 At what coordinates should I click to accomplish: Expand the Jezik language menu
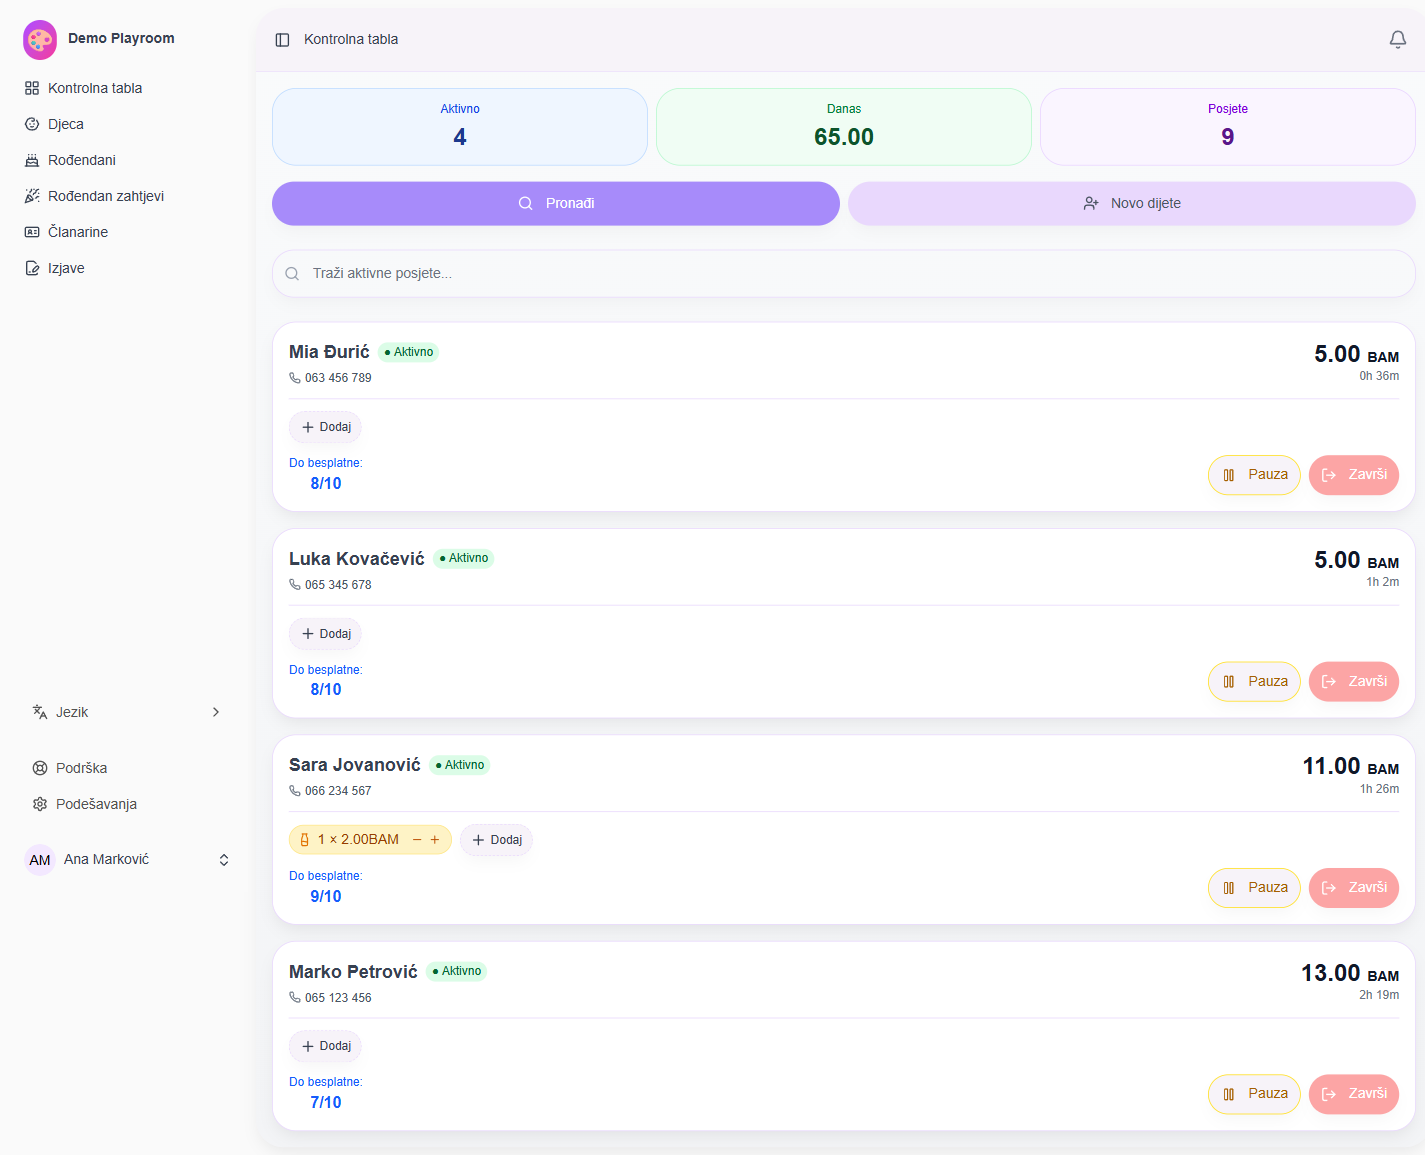(127, 712)
